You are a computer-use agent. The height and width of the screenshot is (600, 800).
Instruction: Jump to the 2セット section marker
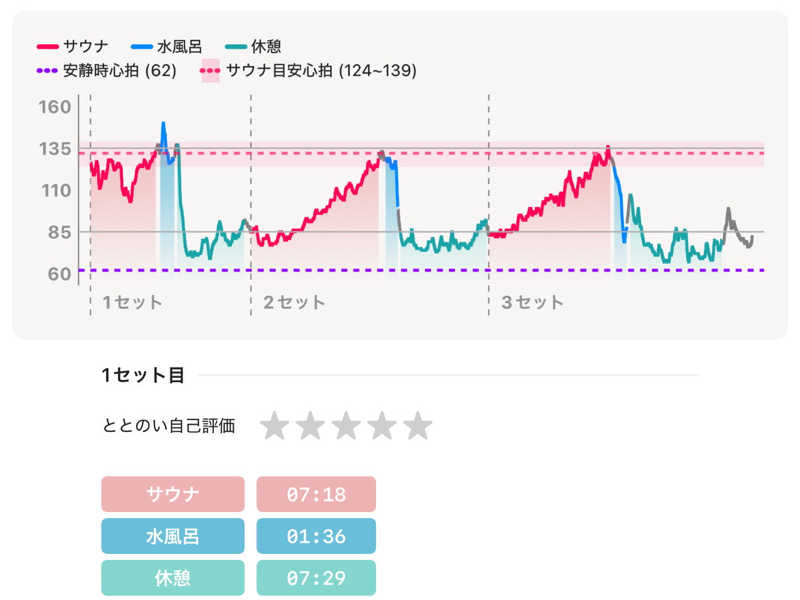click(x=292, y=302)
